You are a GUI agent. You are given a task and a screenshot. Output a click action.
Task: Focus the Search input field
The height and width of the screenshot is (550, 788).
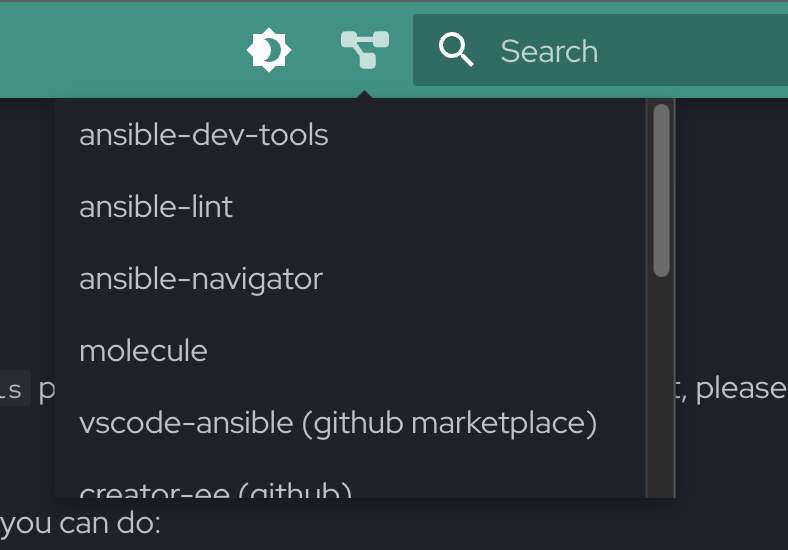[620, 51]
